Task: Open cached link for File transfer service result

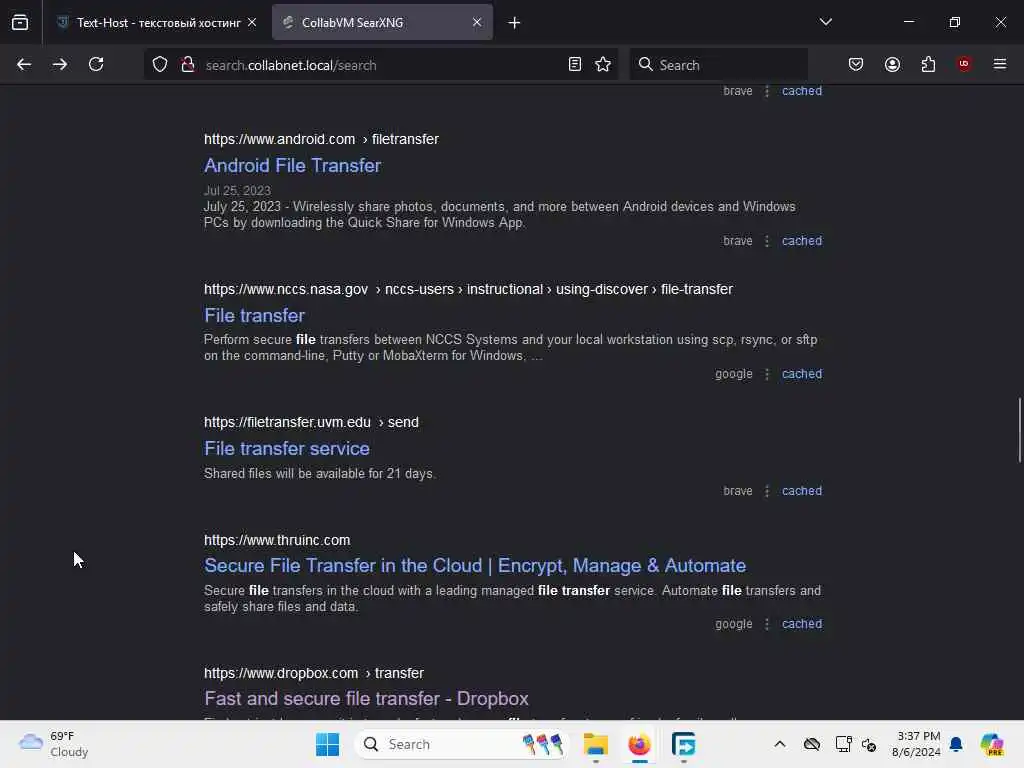Action: pyautogui.click(x=802, y=491)
